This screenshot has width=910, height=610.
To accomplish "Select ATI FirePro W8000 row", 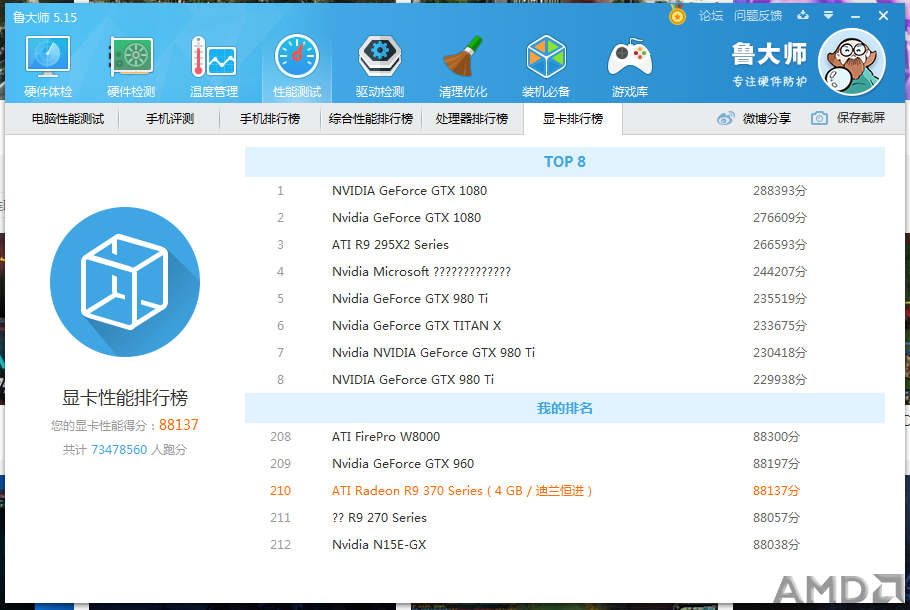I will coord(565,436).
